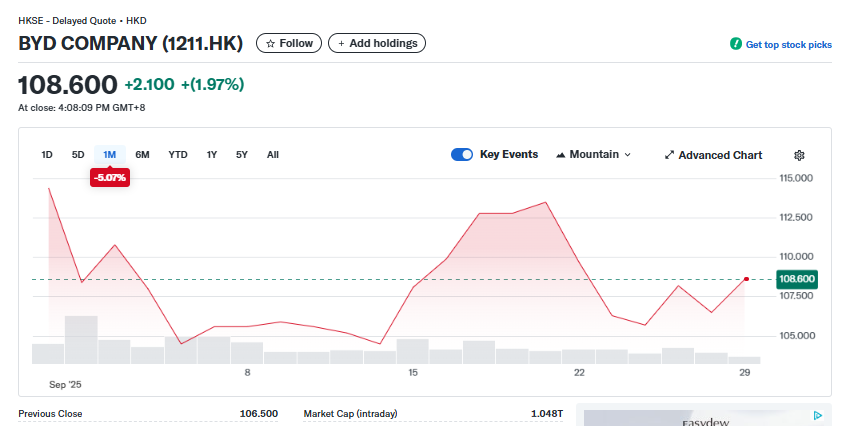The width and height of the screenshot is (841, 426).
Task: Select the 5Y time range
Action: coord(242,155)
